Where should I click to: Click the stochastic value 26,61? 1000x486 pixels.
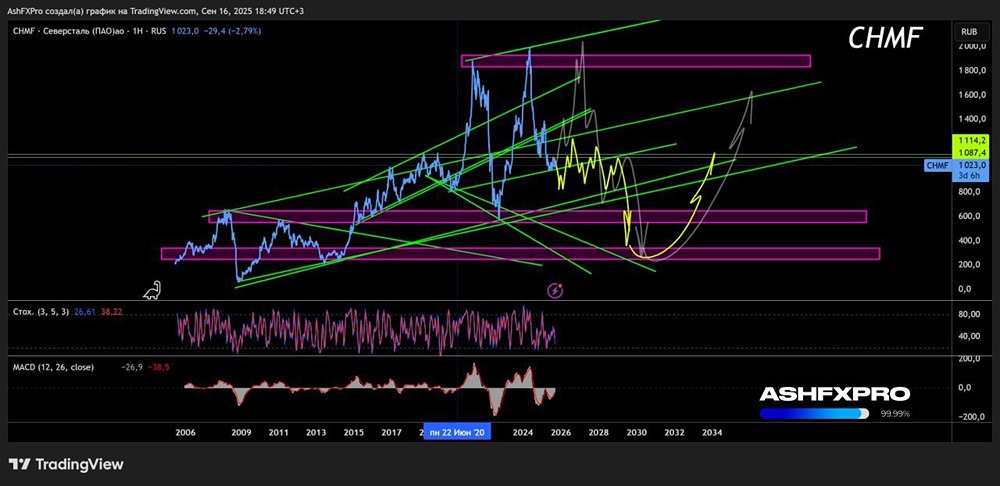click(84, 313)
